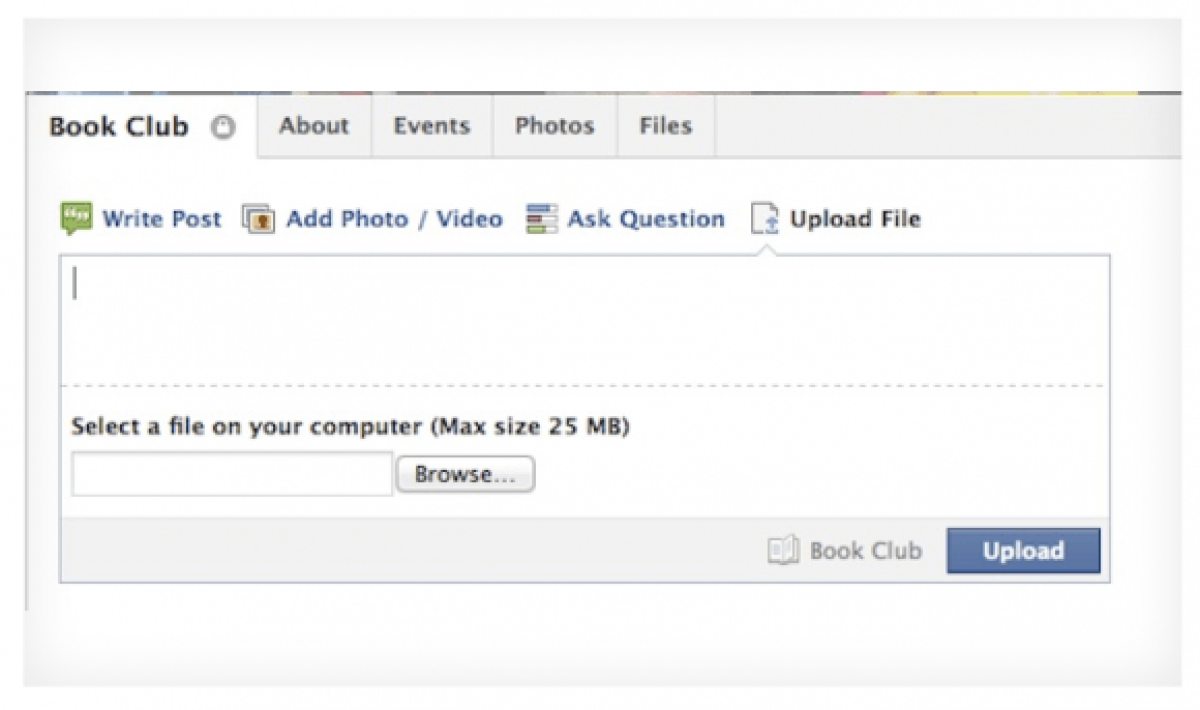The width and height of the screenshot is (1200, 710).
Task: Click the notification icon beside Book Club
Action: tap(225, 128)
